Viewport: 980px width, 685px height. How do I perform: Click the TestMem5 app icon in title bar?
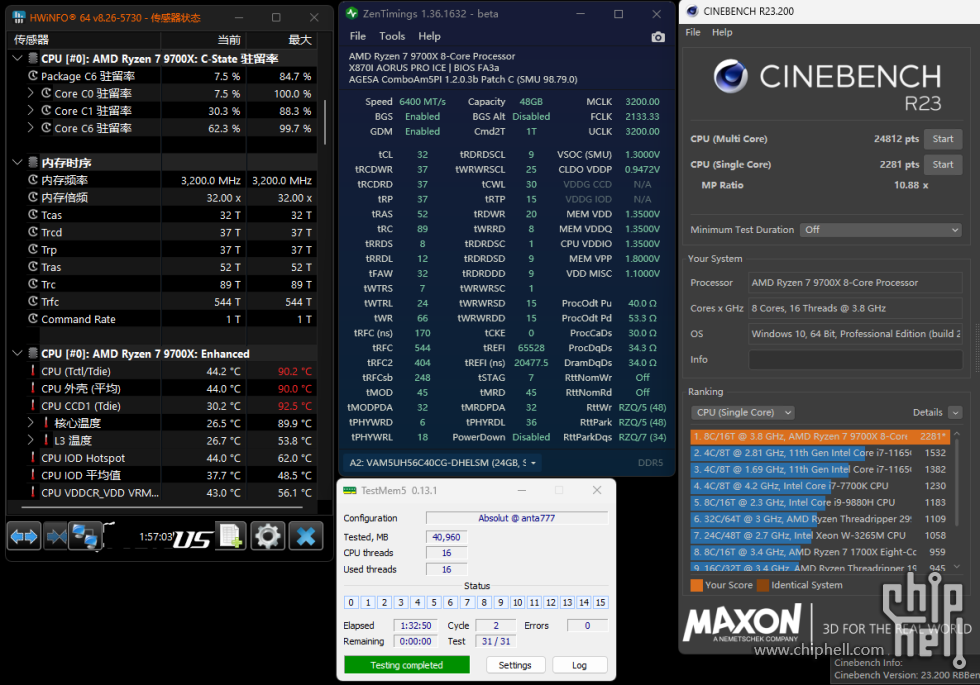(349, 491)
